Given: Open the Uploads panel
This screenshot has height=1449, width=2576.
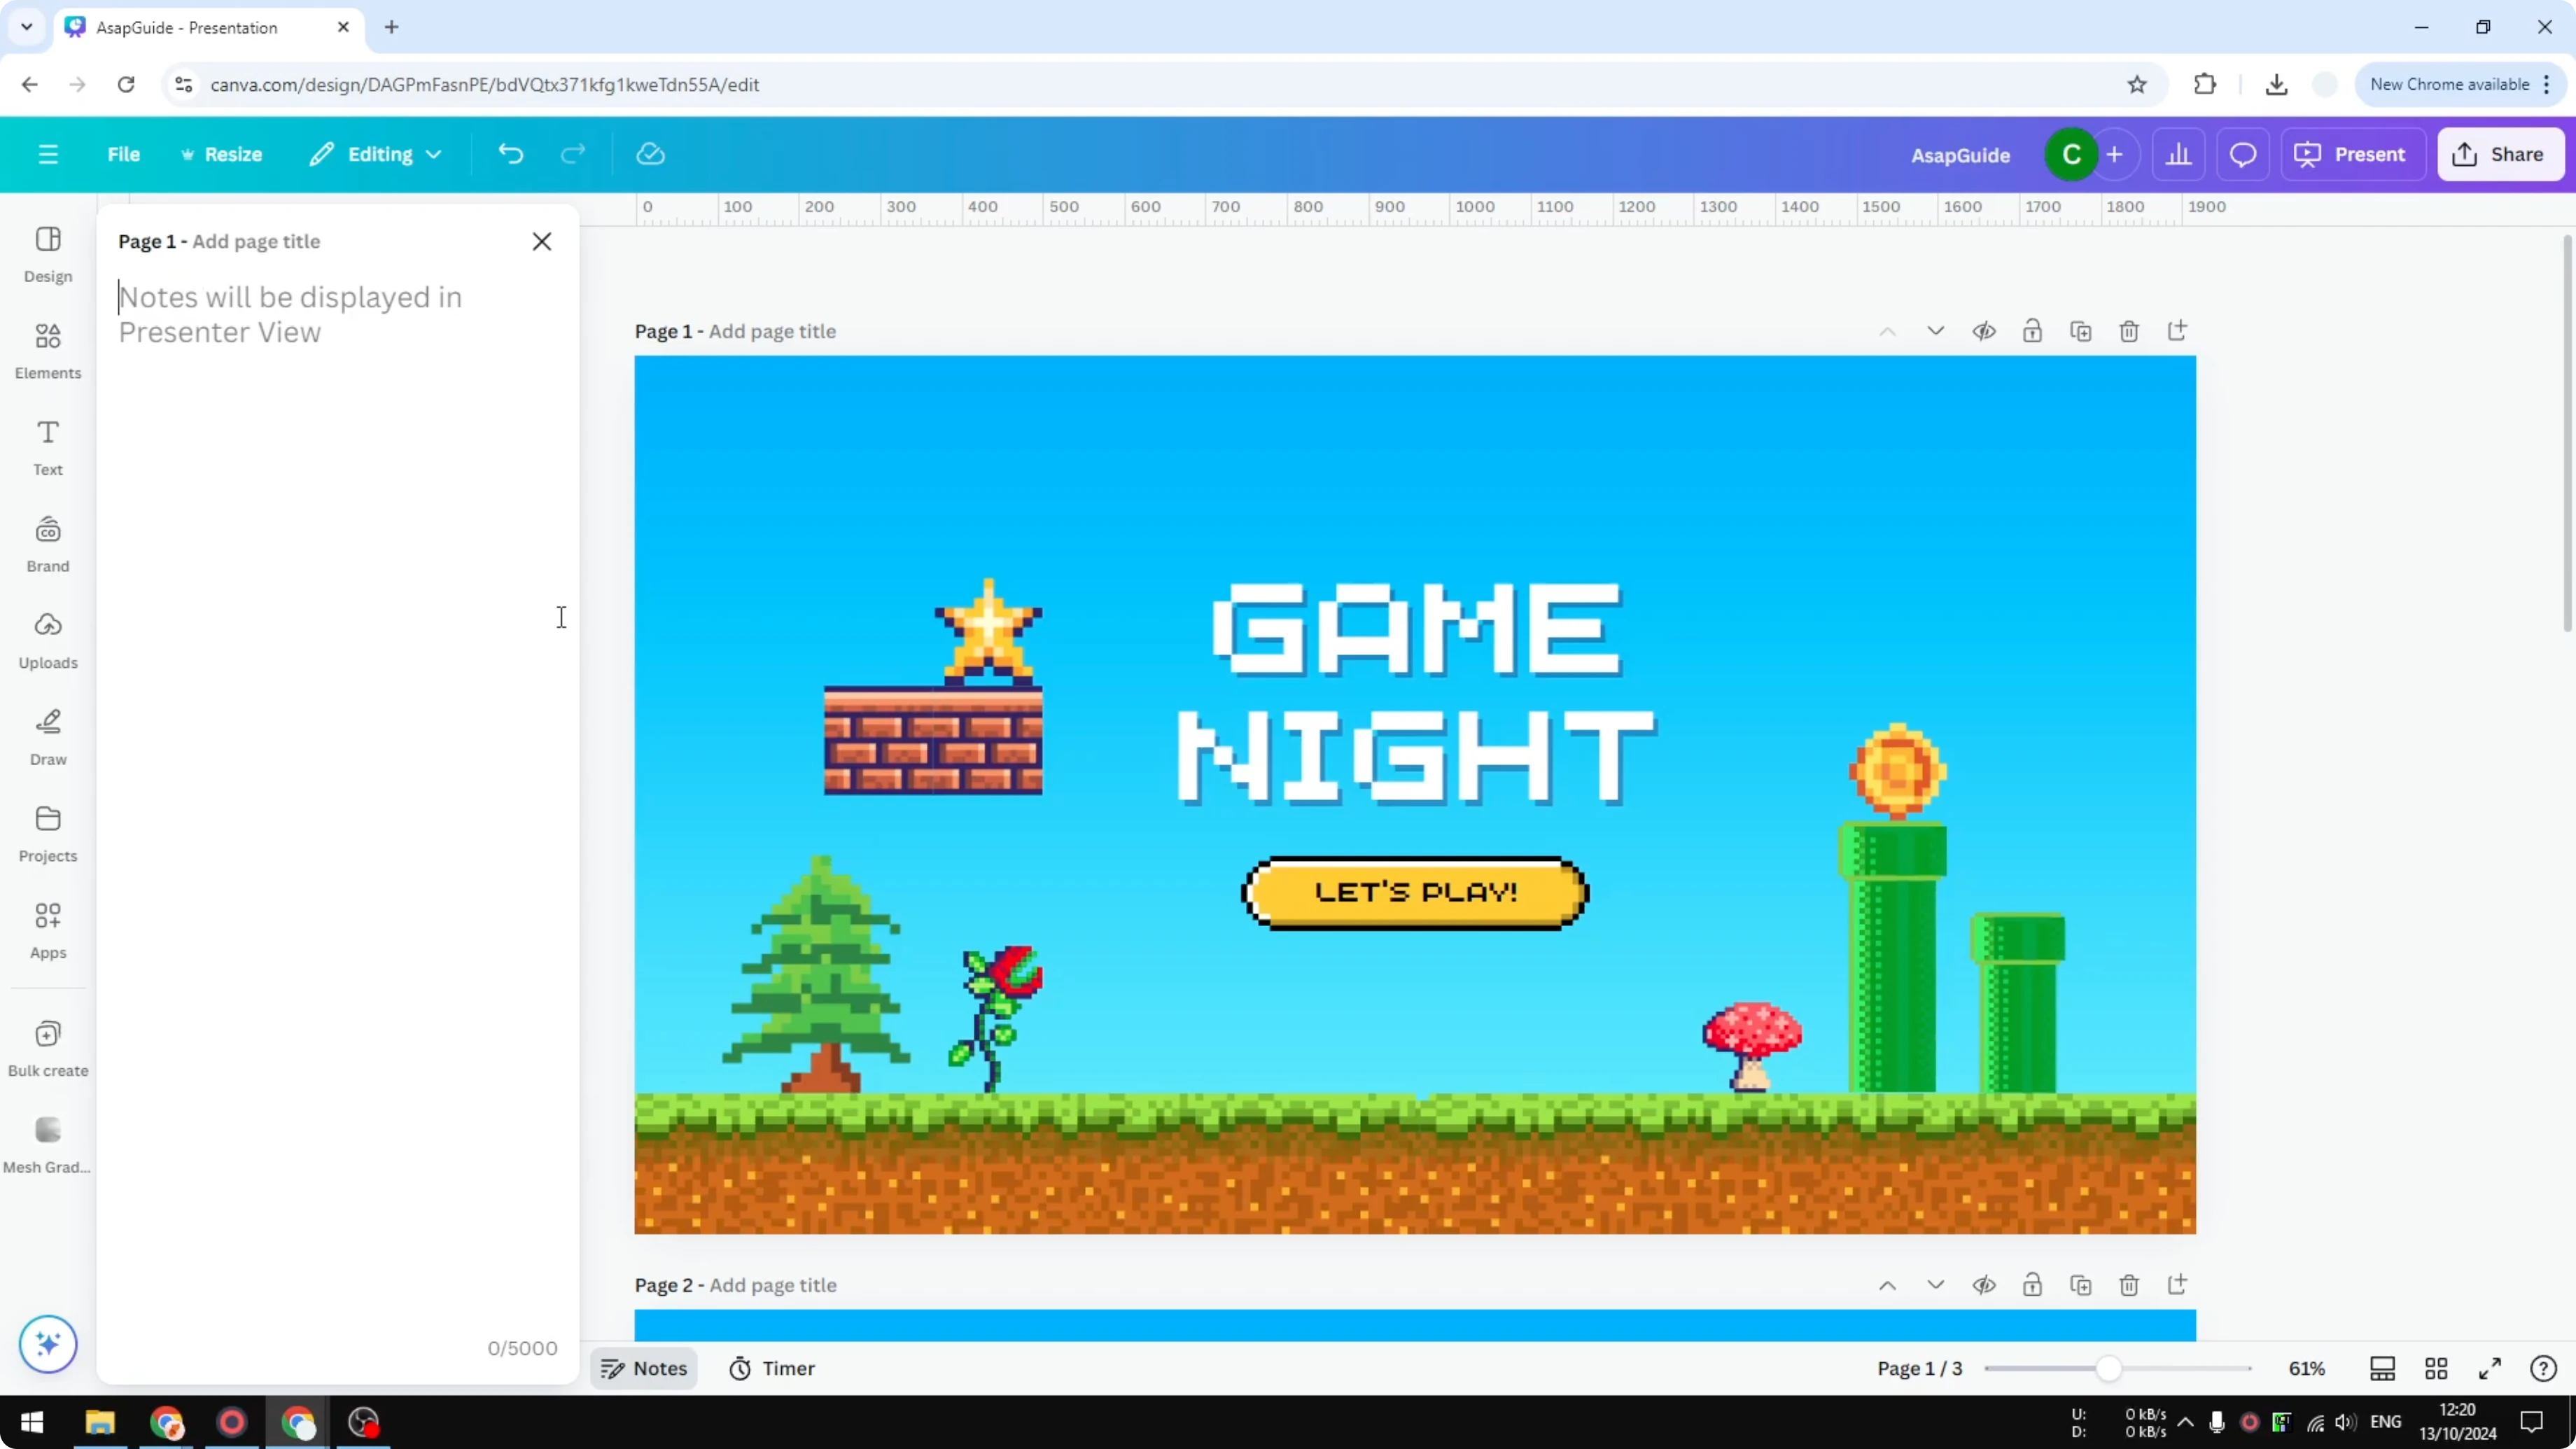Looking at the screenshot, I should [48, 641].
